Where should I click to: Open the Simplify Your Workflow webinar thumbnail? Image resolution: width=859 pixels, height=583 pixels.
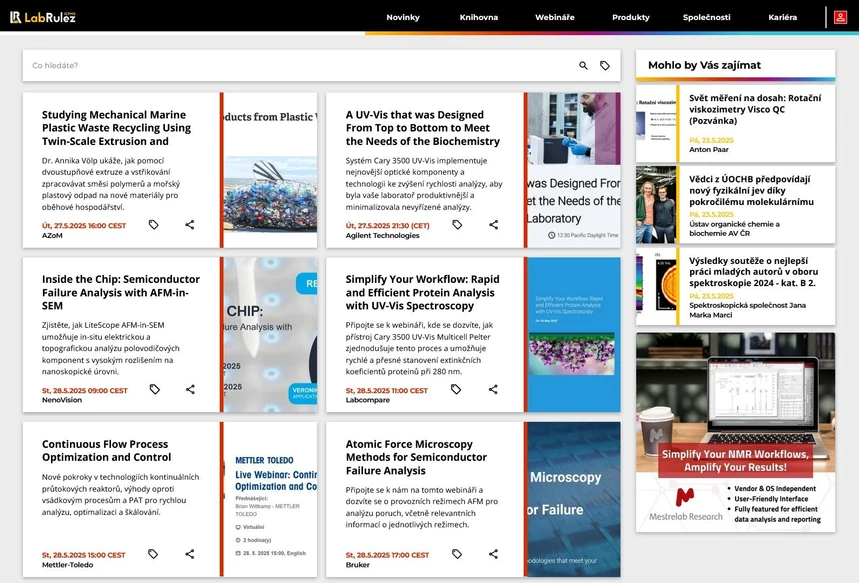[x=573, y=335]
